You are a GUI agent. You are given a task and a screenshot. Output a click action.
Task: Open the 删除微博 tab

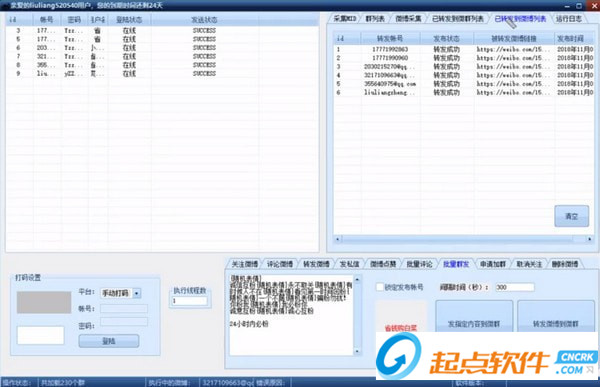coord(565,264)
